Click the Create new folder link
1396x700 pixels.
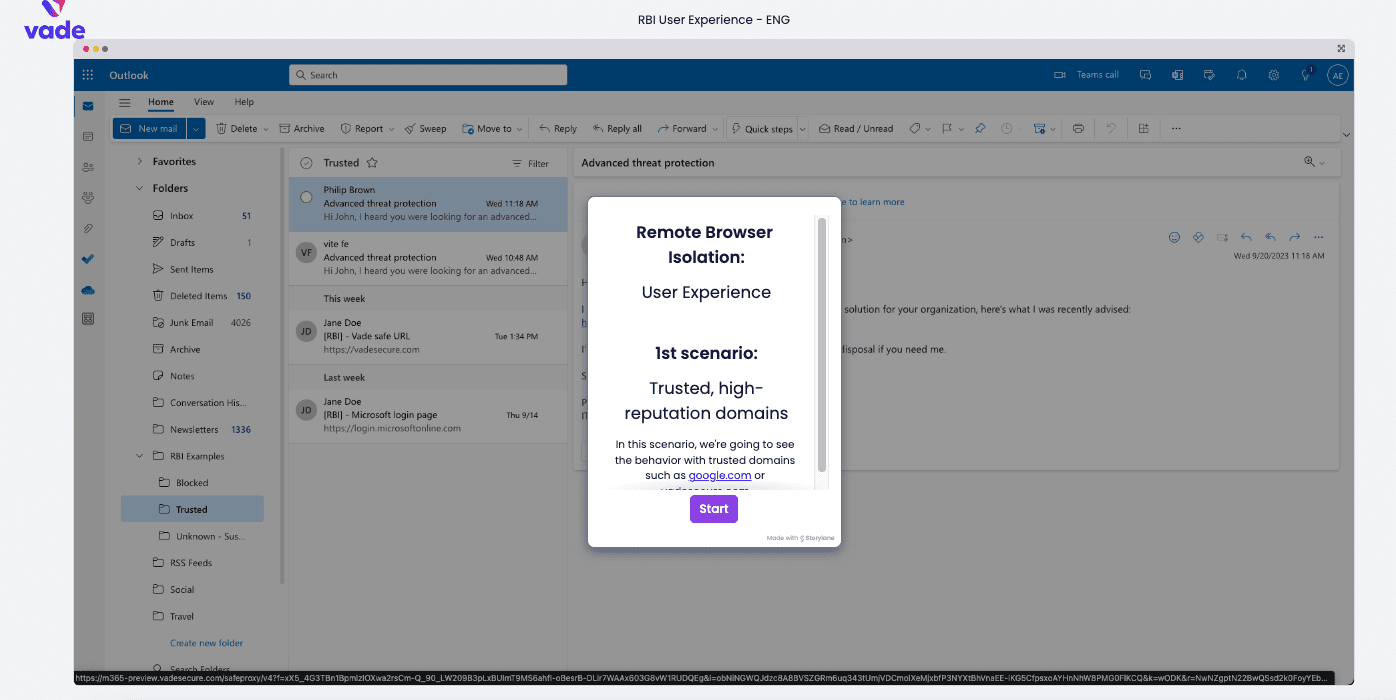207,643
